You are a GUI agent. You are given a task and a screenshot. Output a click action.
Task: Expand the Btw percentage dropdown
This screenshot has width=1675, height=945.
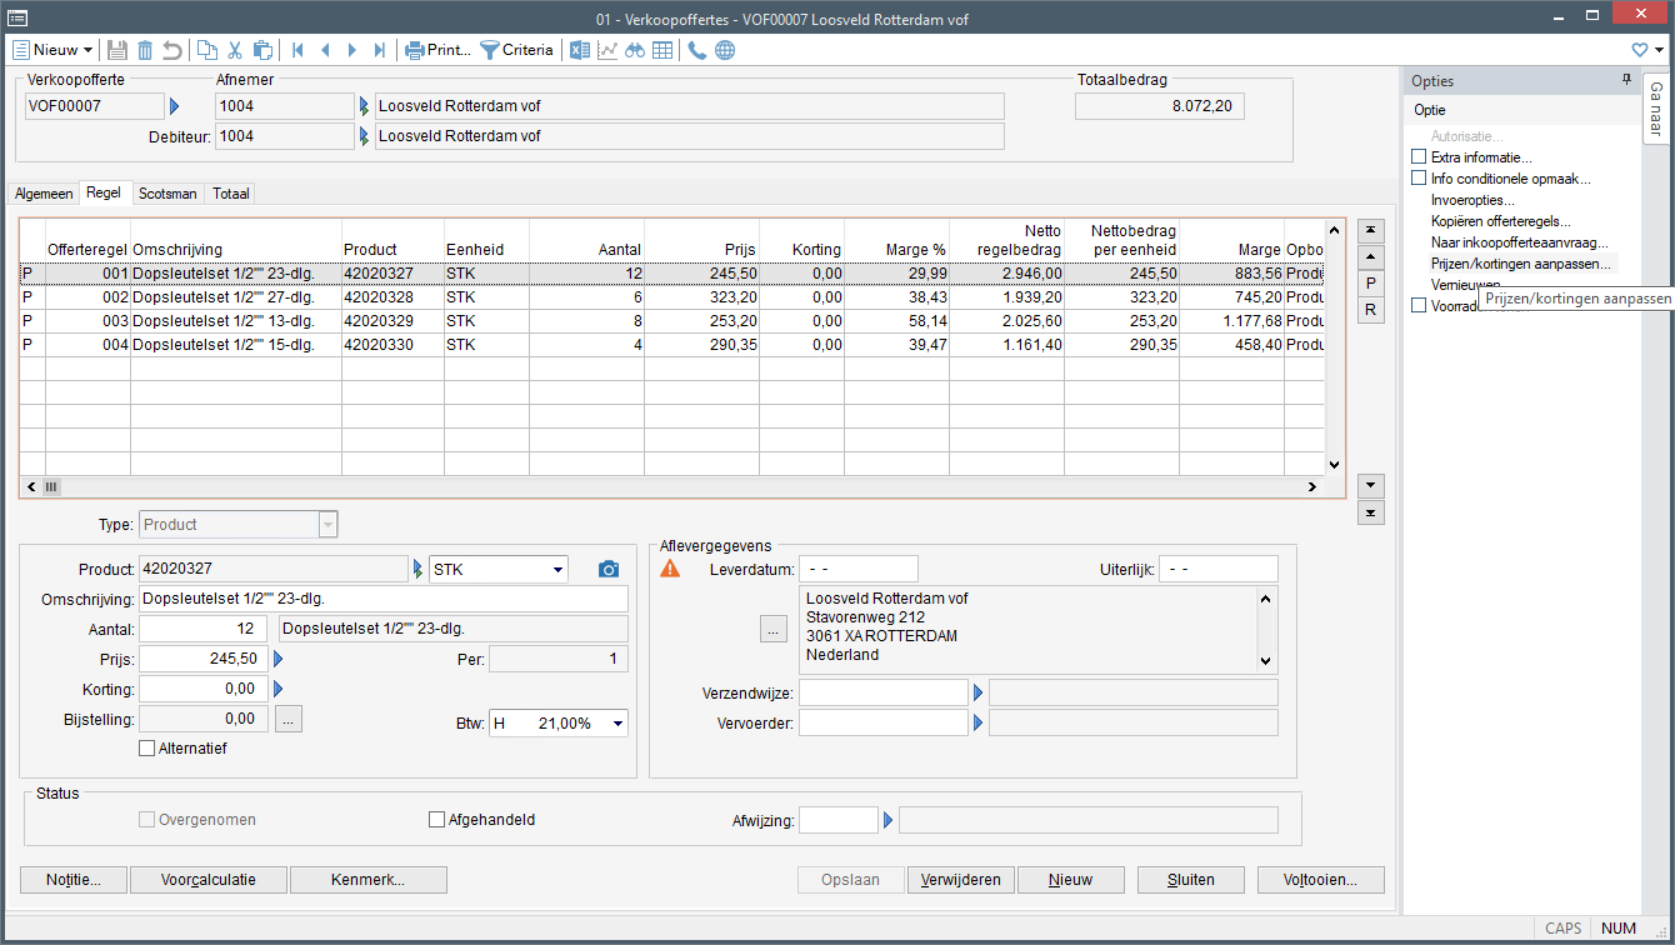tap(617, 724)
